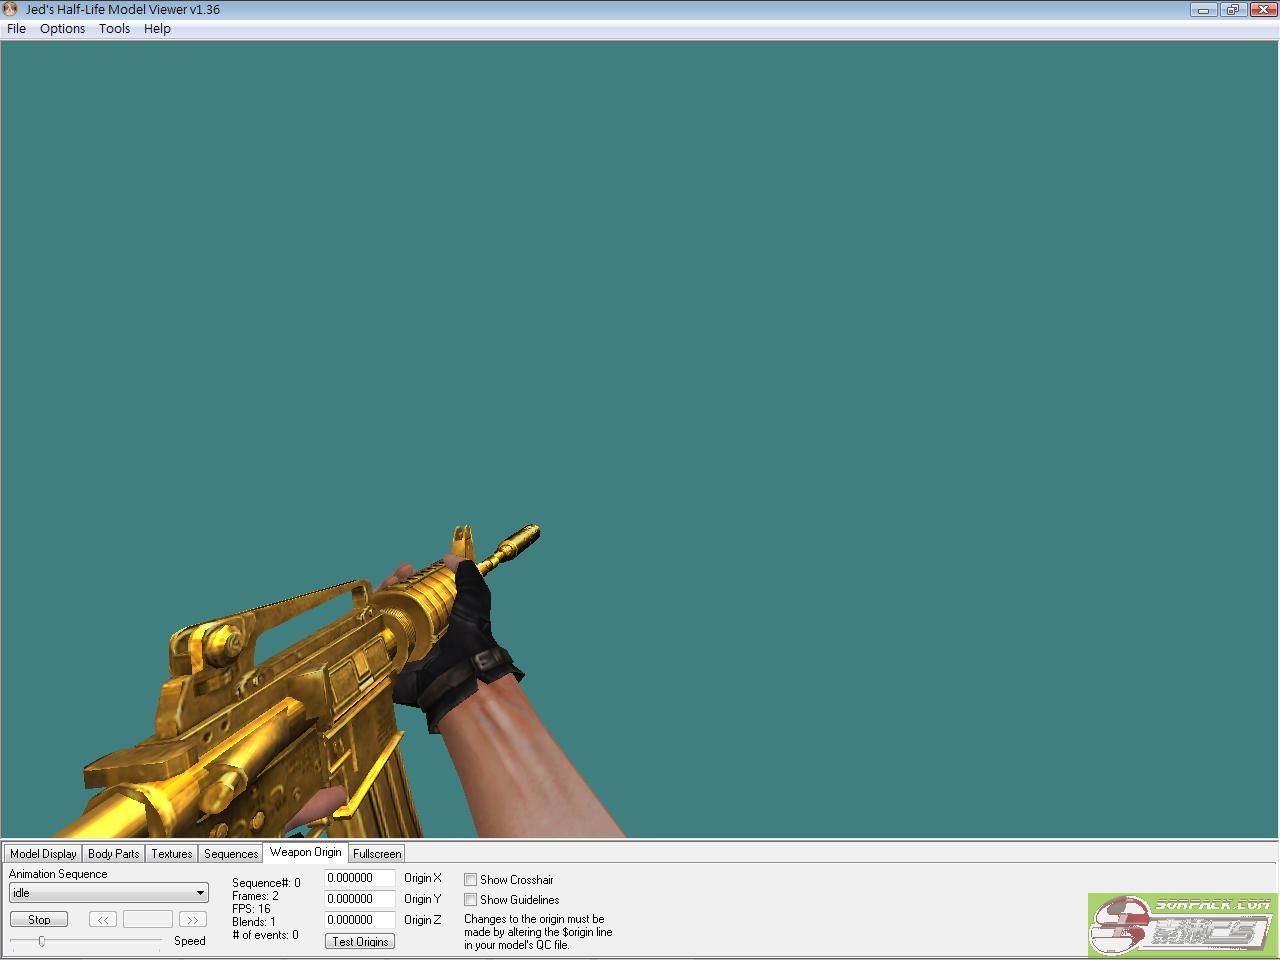Switch to the Model Display tab
This screenshot has width=1280, height=960.
coord(43,853)
